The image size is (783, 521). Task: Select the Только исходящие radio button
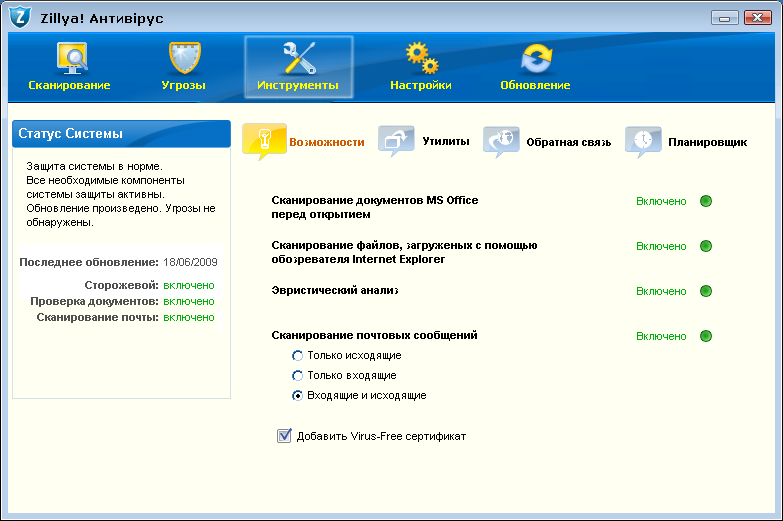click(297, 356)
